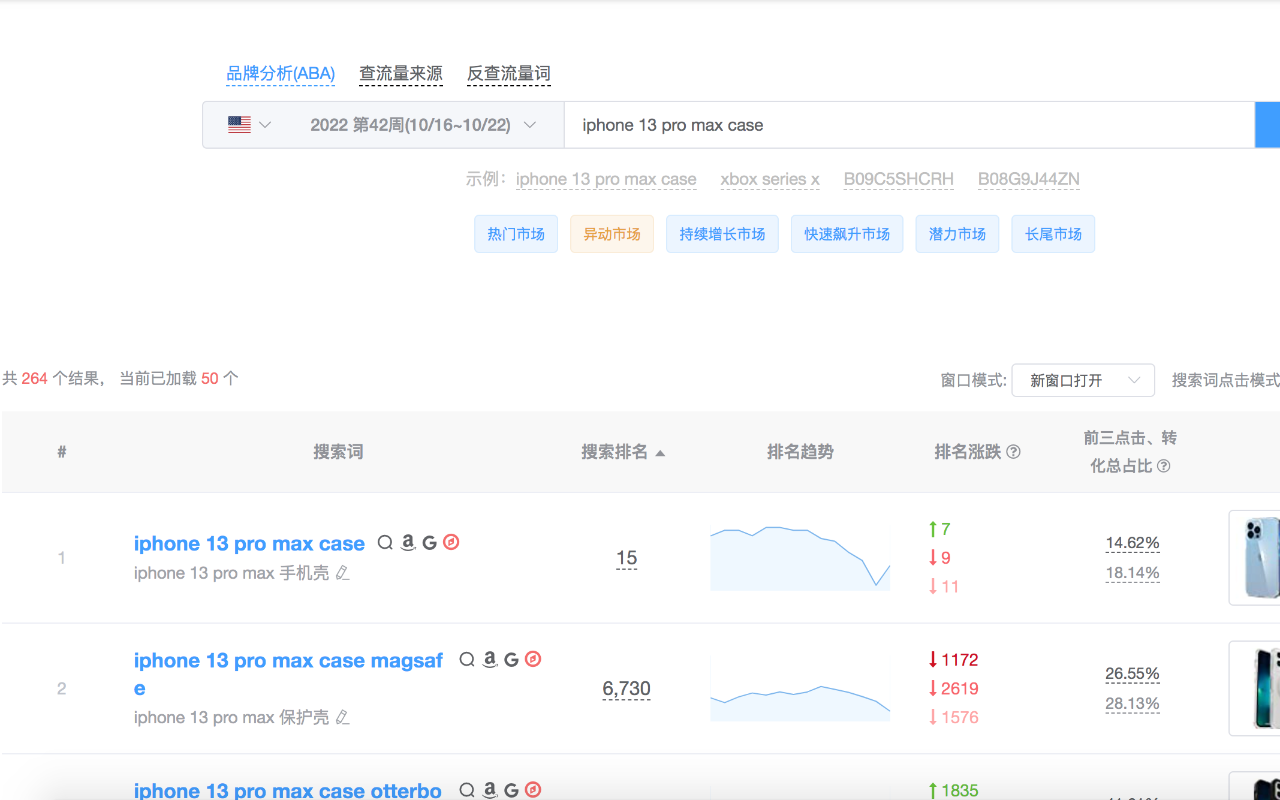Click Amazon icon for magsafe keyword row

coord(489,660)
